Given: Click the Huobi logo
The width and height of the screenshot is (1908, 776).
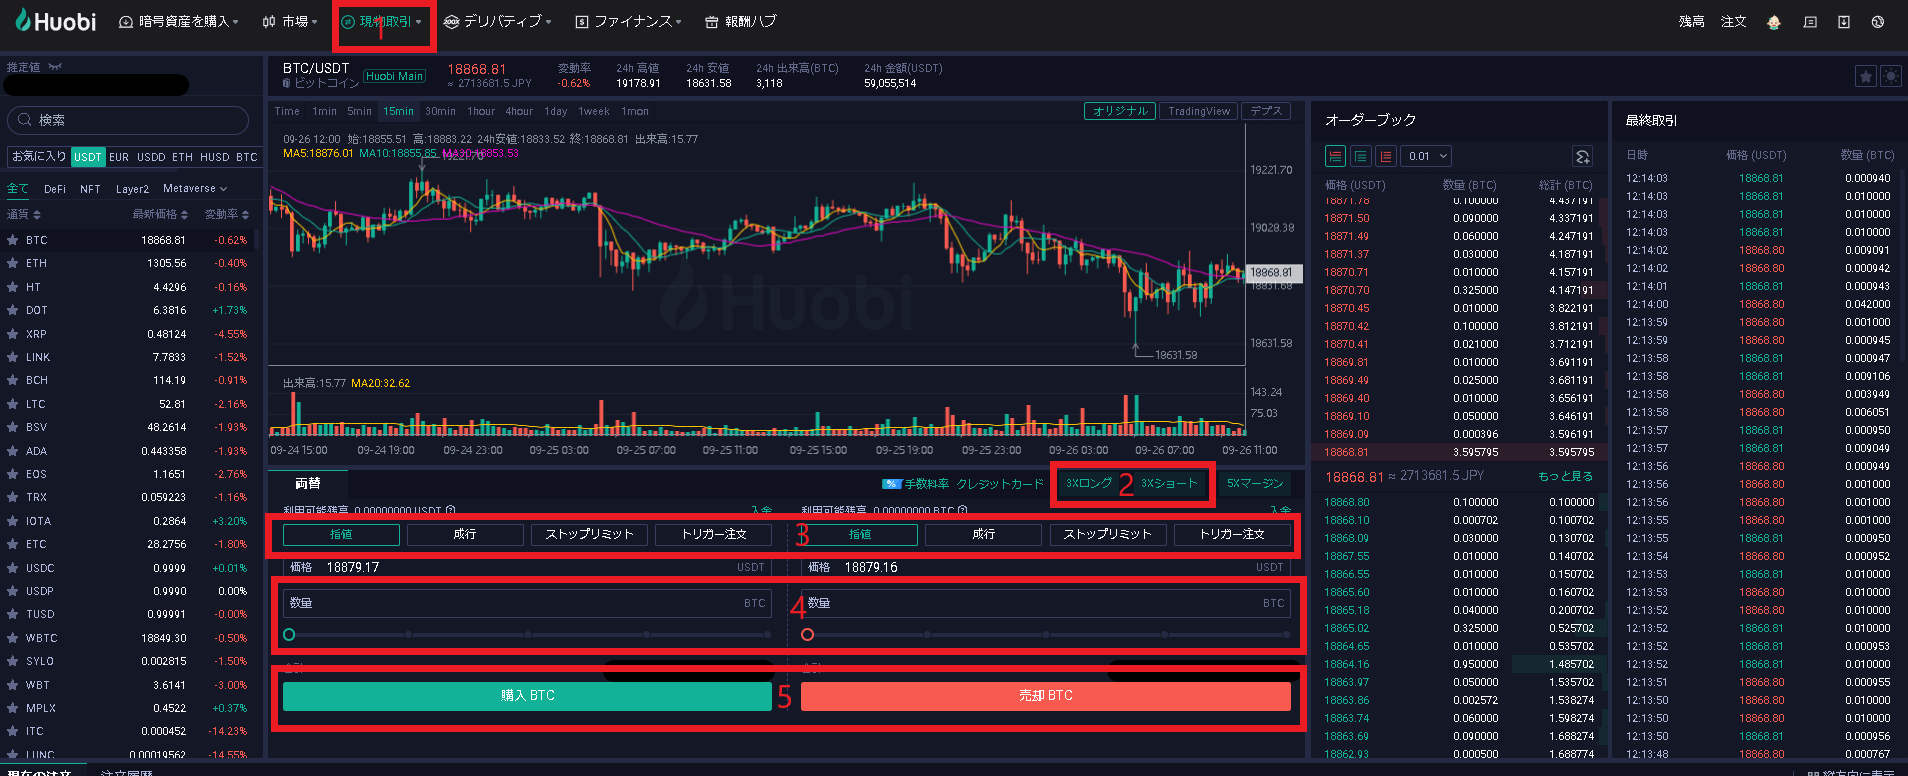Looking at the screenshot, I should (56, 21).
